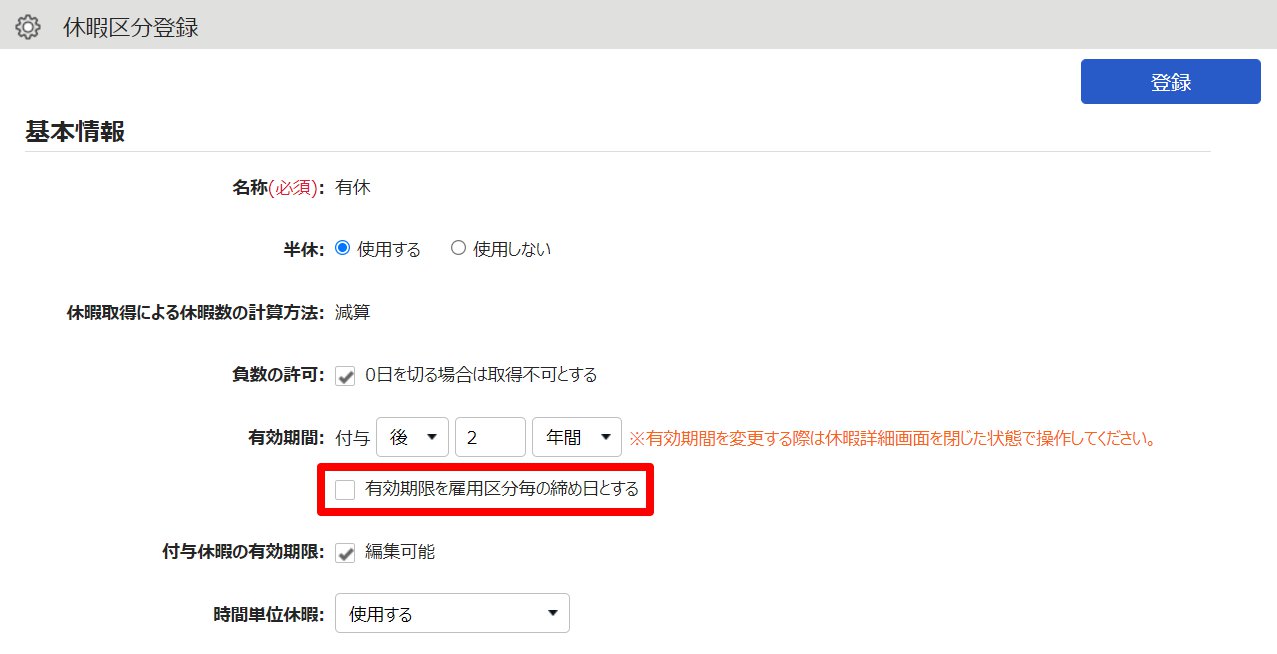The height and width of the screenshot is (654, 1277).
Task: Click the 有効期間 number field showing 2
Action: pos(490,437)
